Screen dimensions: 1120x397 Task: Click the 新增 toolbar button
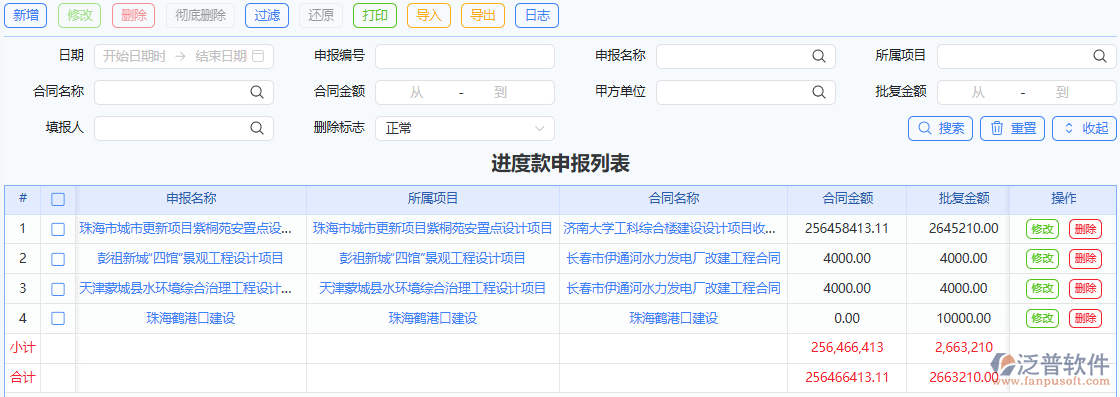point(26,16)
